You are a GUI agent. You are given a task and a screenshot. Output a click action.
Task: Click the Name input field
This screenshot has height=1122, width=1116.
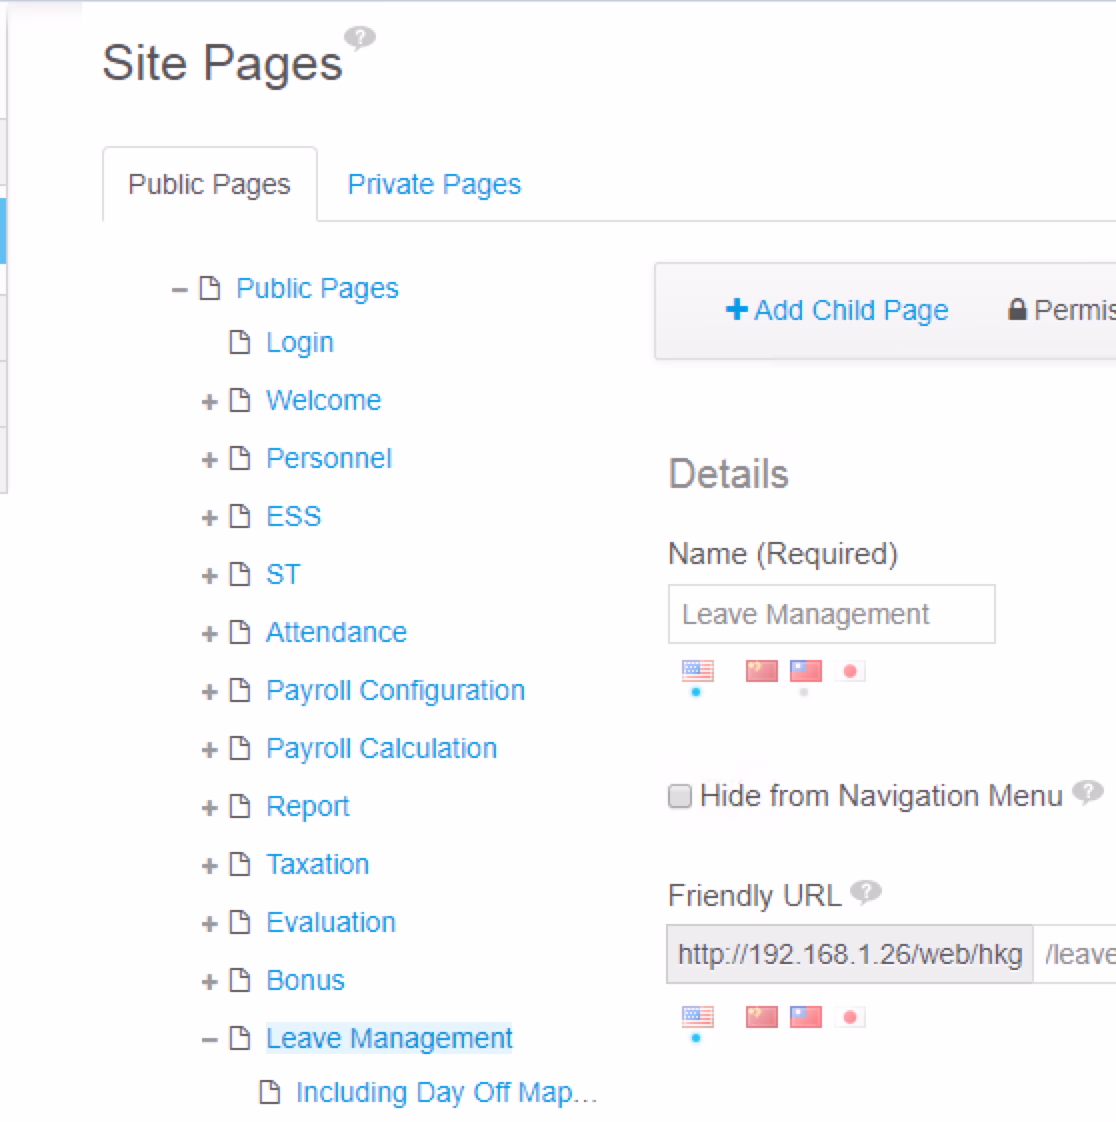(x=831, y=614)
